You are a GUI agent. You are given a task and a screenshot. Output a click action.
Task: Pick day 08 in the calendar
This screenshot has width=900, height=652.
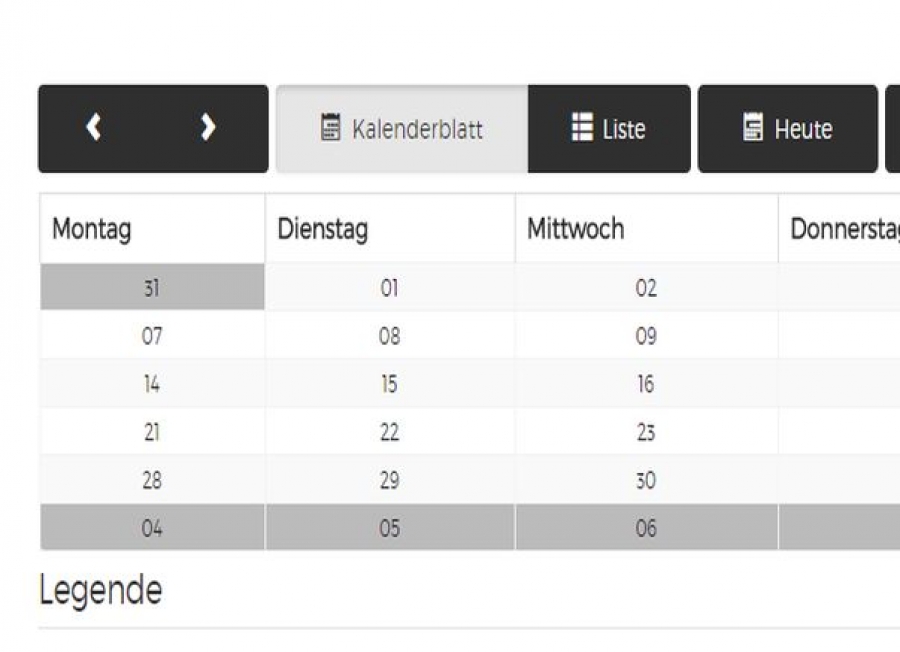click(389, 336)
